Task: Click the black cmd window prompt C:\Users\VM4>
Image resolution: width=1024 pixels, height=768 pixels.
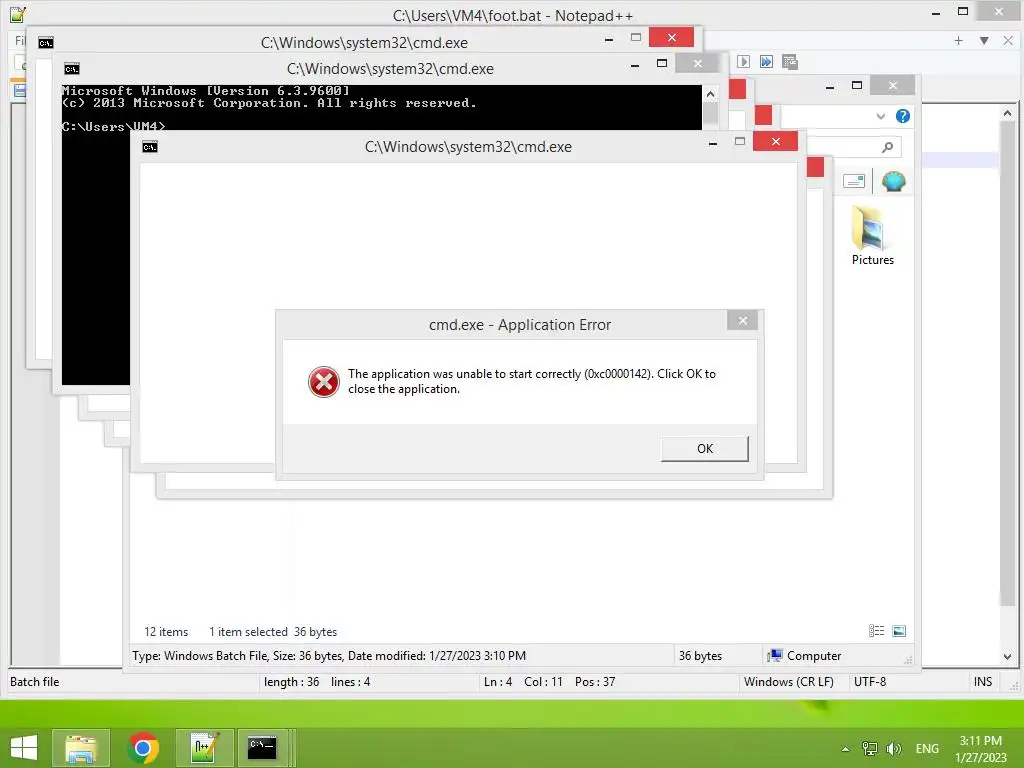Action: point(114,126)
